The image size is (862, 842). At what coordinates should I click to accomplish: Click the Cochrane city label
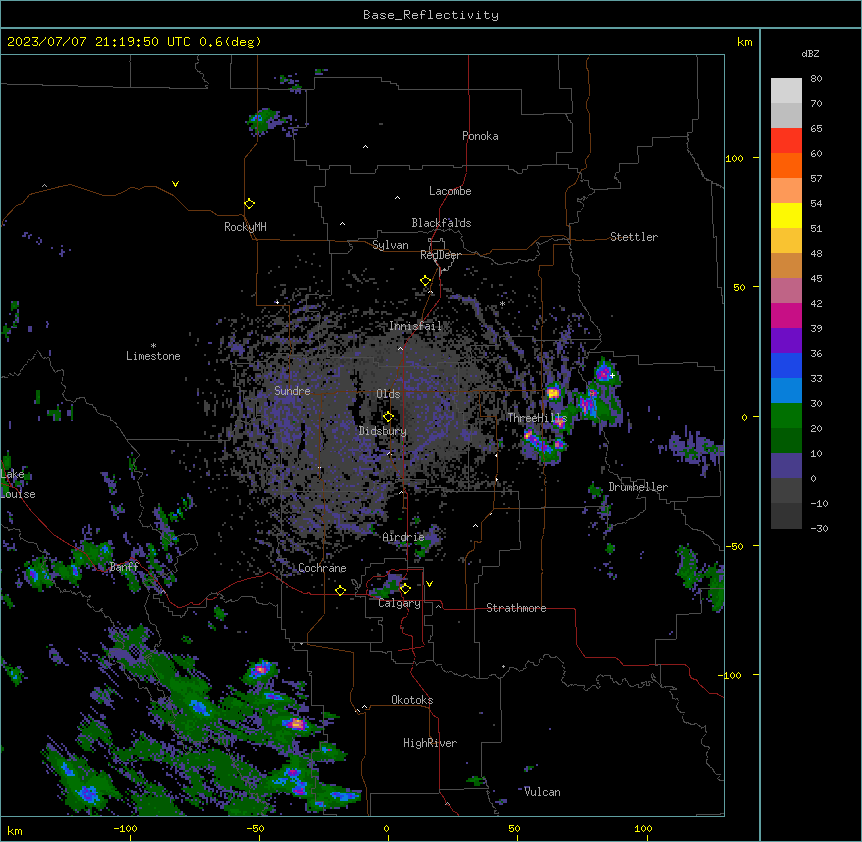coord(322,568)
